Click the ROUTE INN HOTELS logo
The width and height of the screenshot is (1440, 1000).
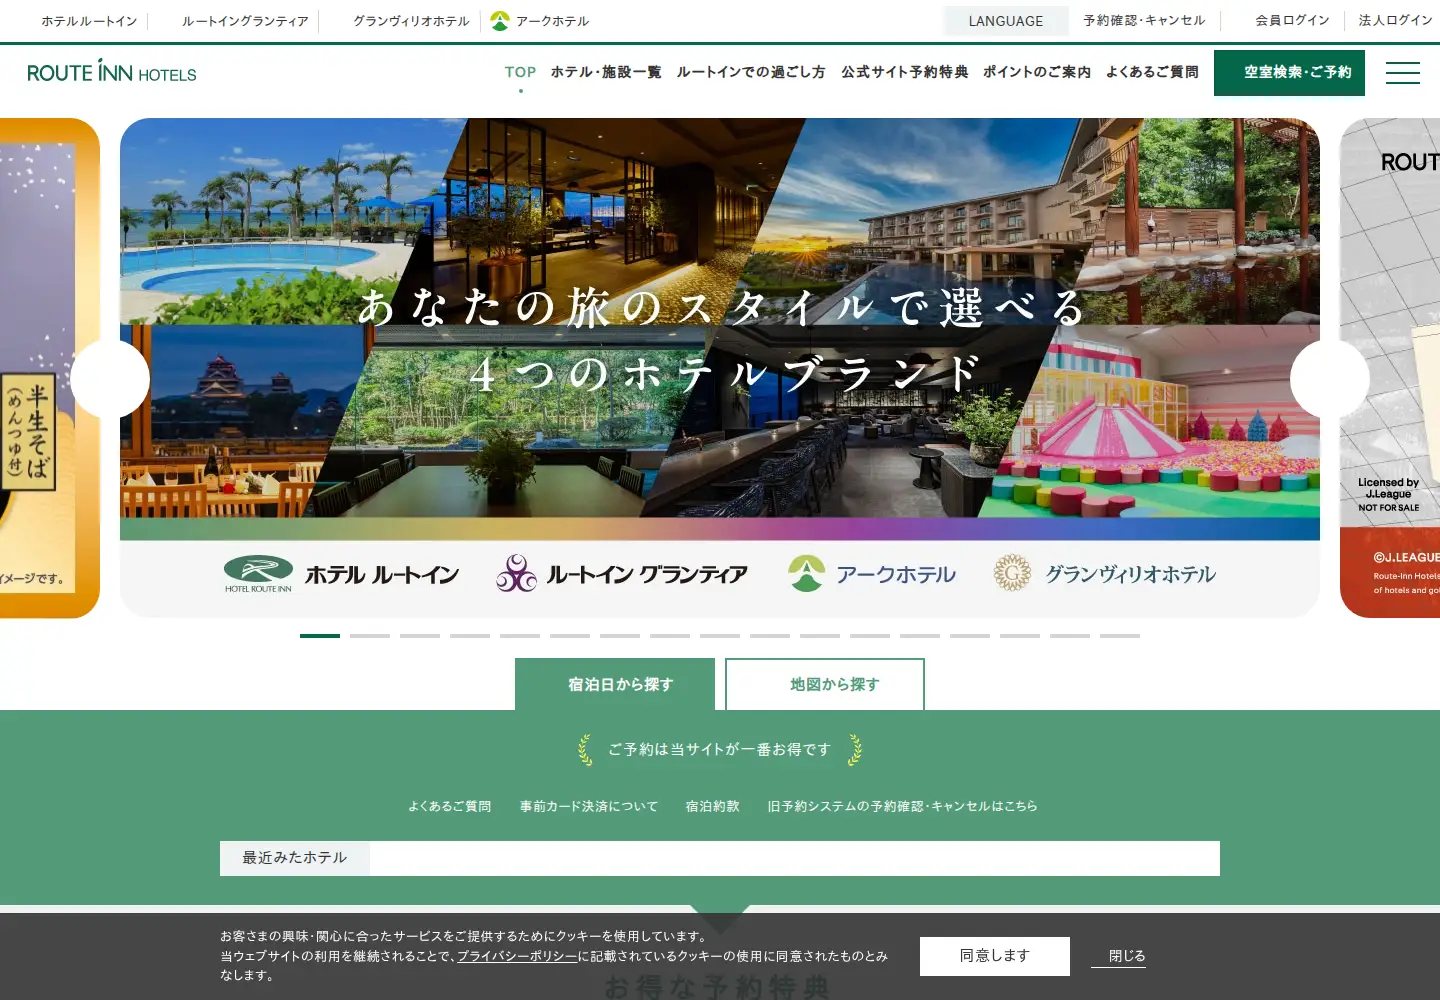(112, 71)
